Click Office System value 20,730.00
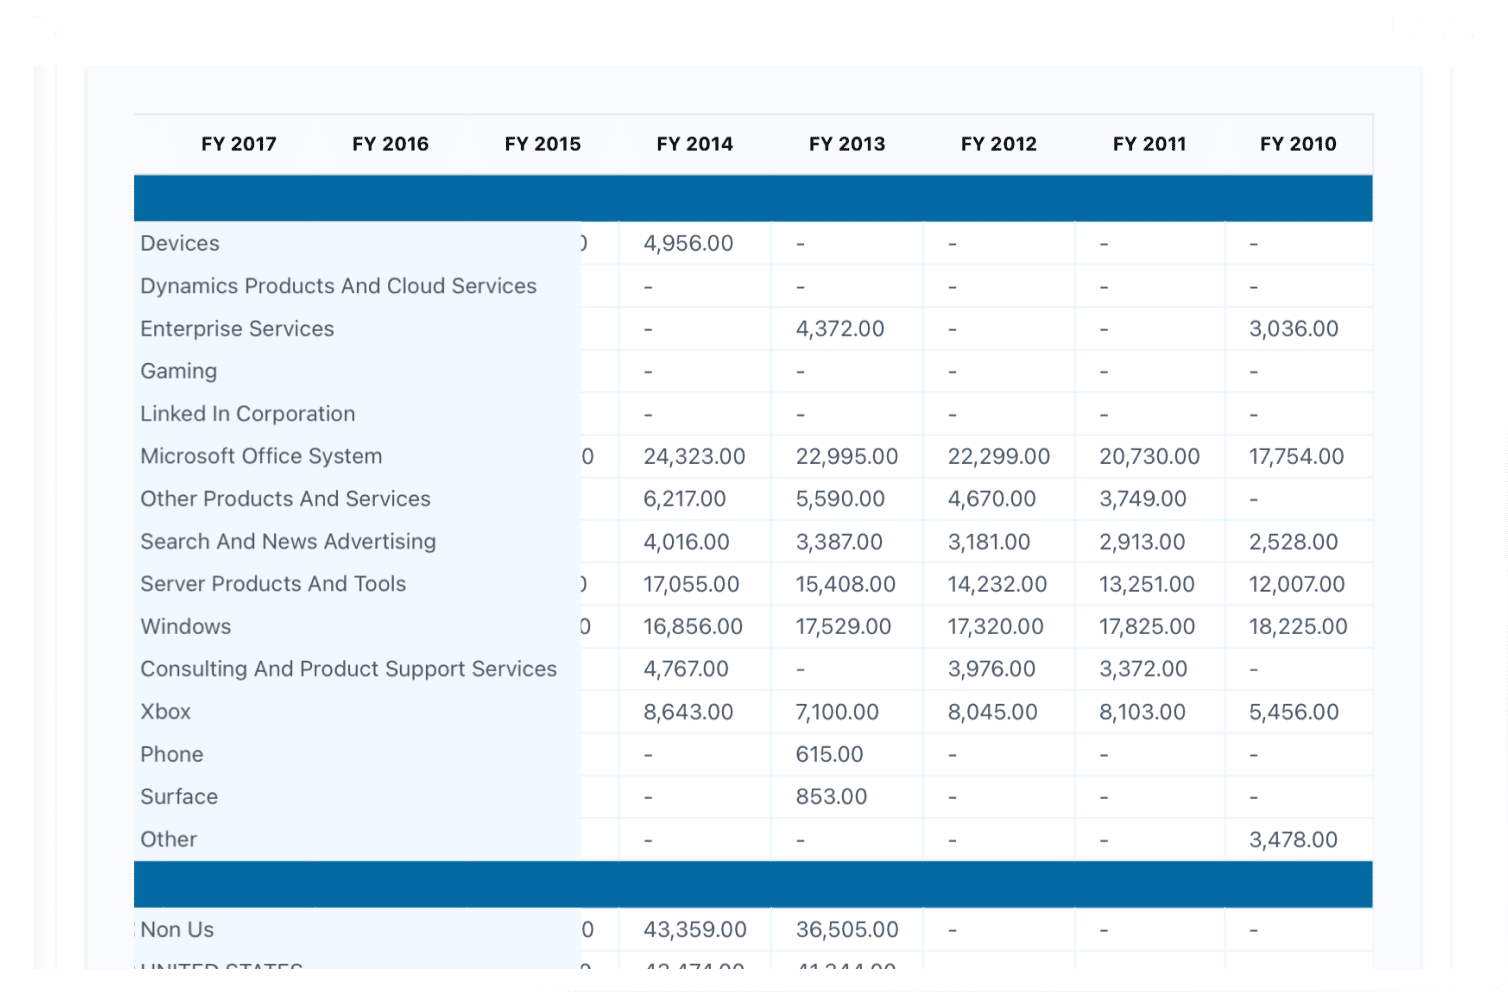 pos(1149,457)
